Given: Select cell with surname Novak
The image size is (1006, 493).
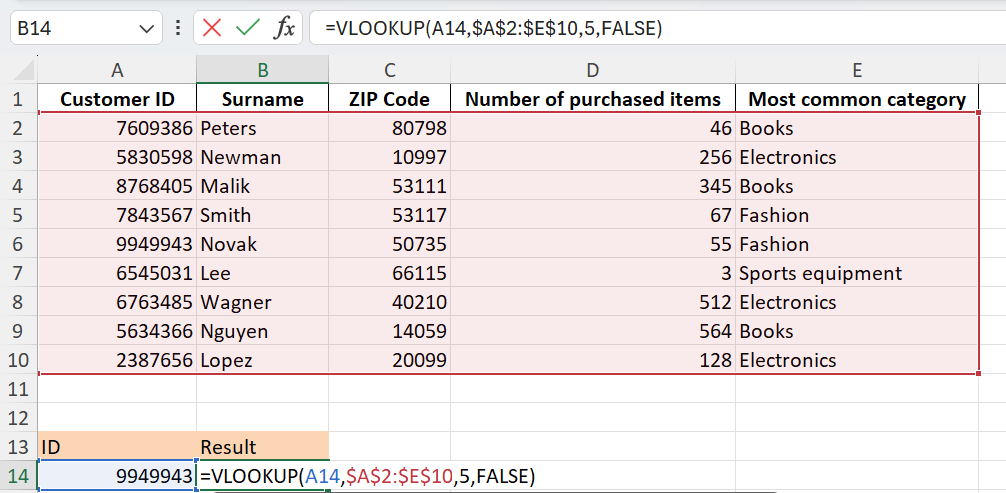Looking at the screenshot, I should 262,244.
